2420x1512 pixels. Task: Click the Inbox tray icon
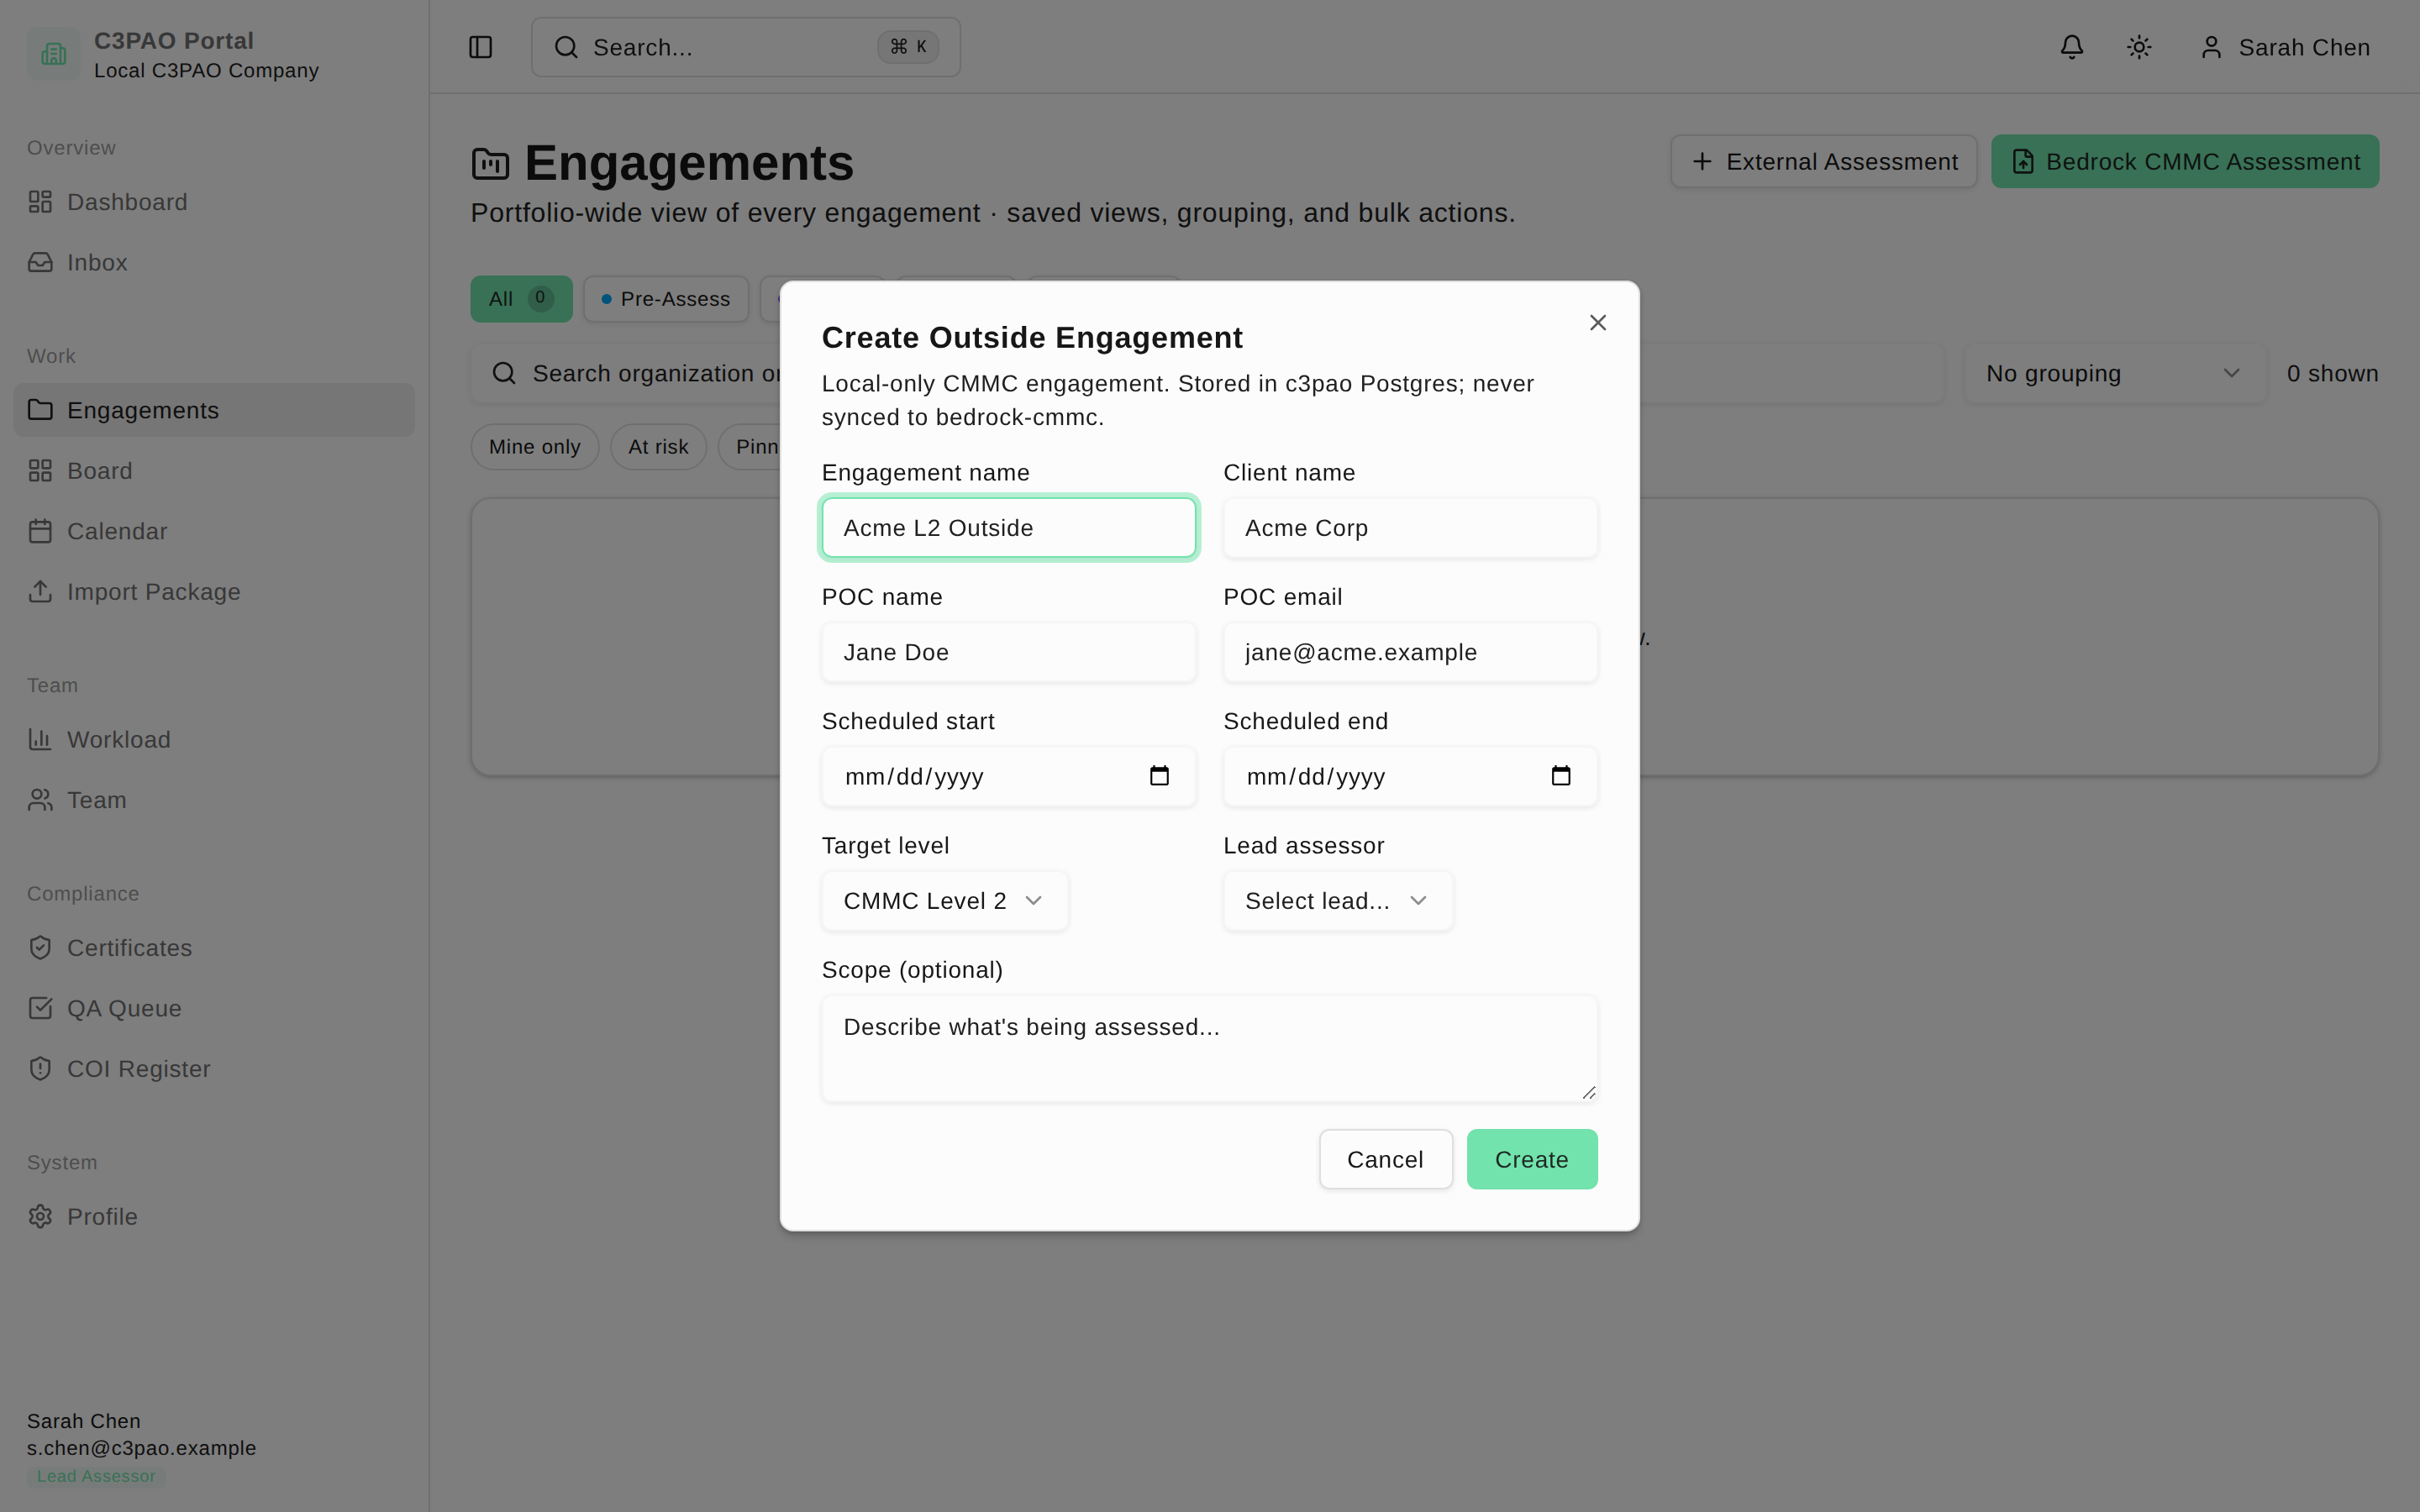(40, 262)
